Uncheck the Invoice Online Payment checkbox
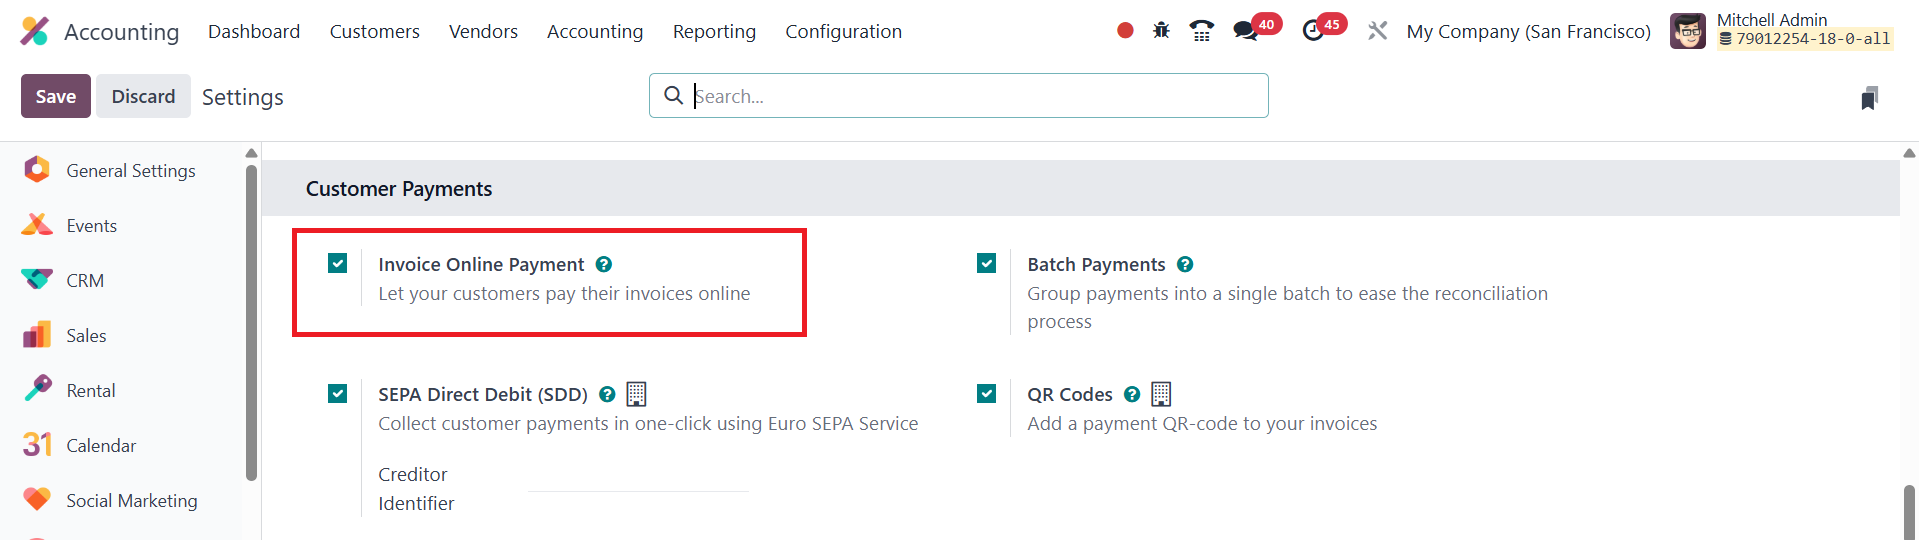The width and height of the screenshot is (1919, 540). tap(338, 264)
